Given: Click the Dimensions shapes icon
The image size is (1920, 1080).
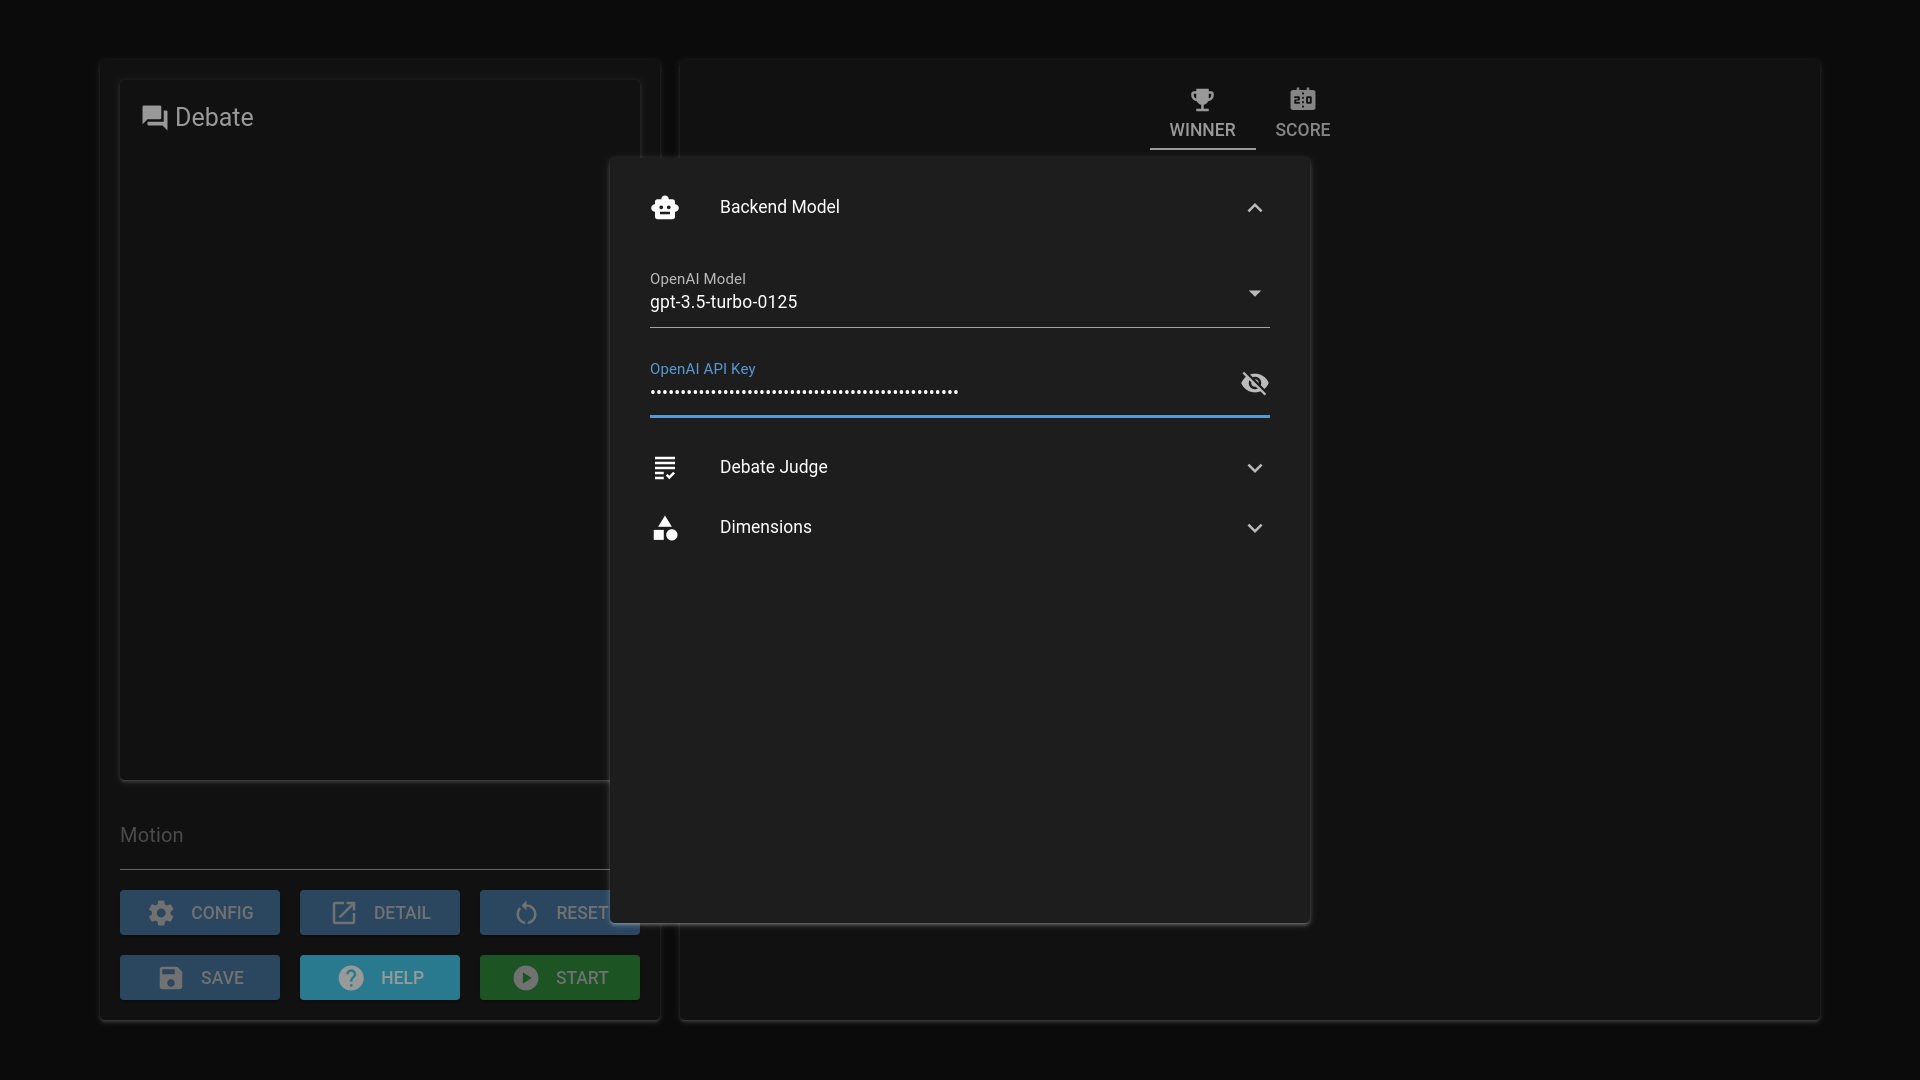Looking at the screenshot, I should 665,528.
